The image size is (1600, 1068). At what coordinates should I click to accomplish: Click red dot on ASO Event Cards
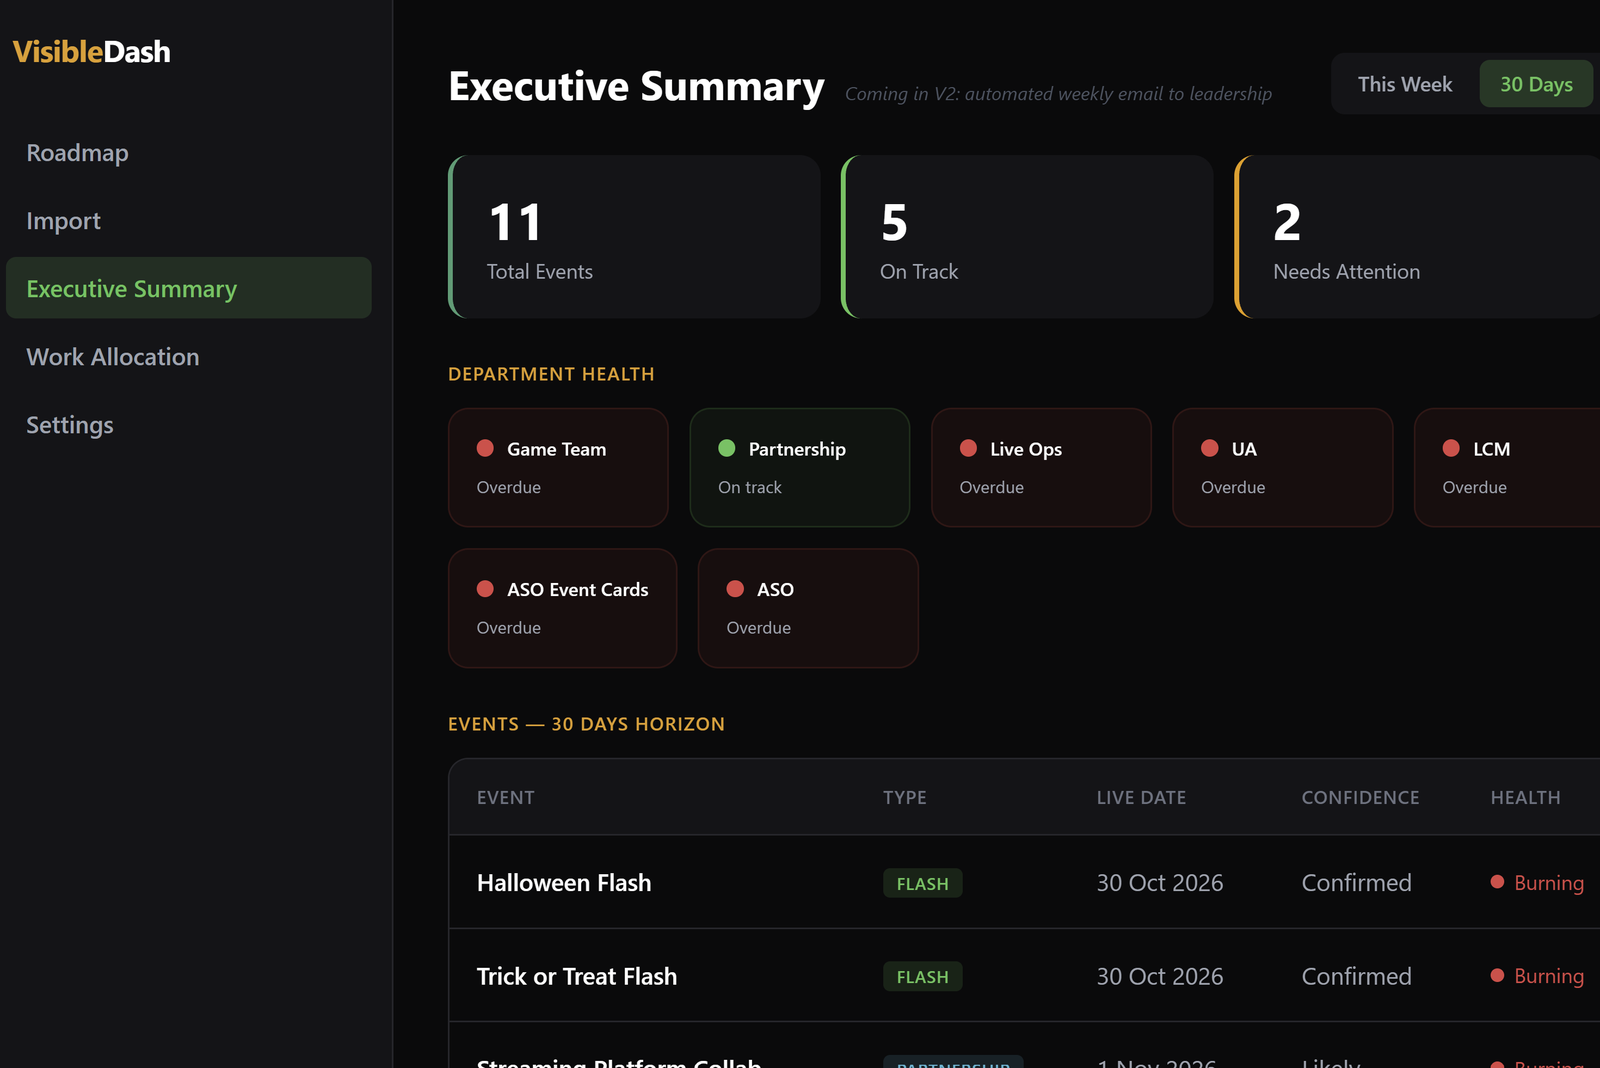pyautogui.click(x=485, y=589)
